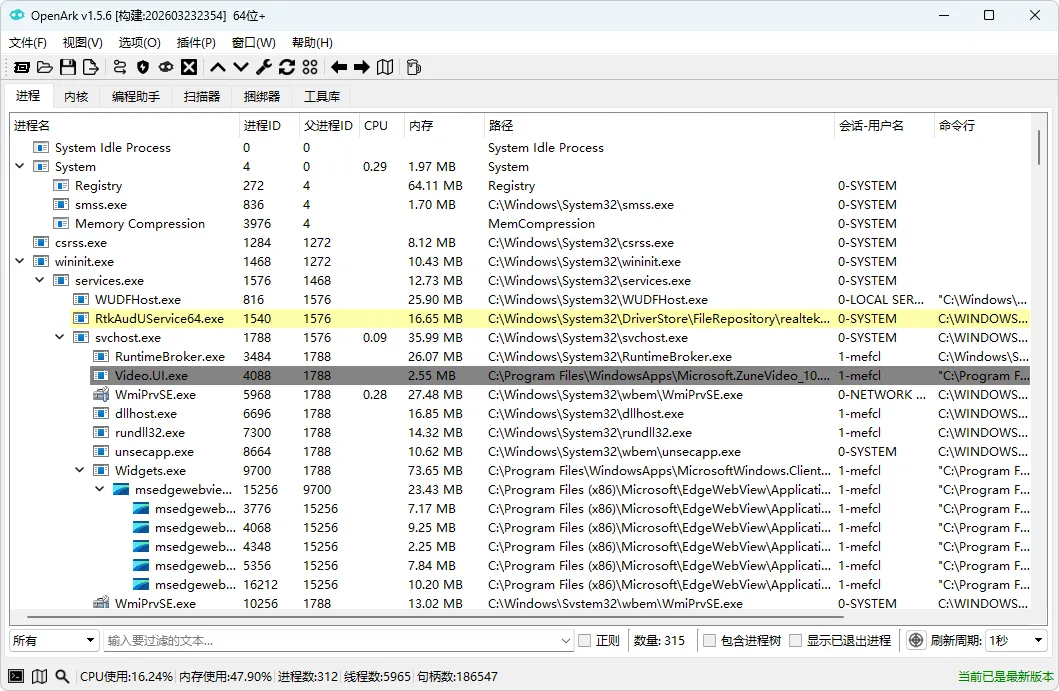The image size is (1059, 691).
Task: Open the 插件(P) menu
Action: click(196, 43)
